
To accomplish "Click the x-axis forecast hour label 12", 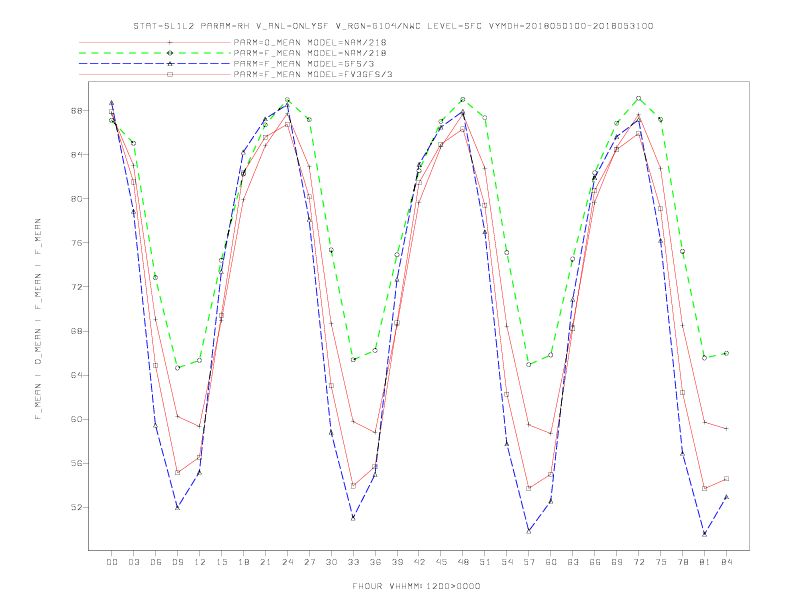I will [x=200, y=562].
